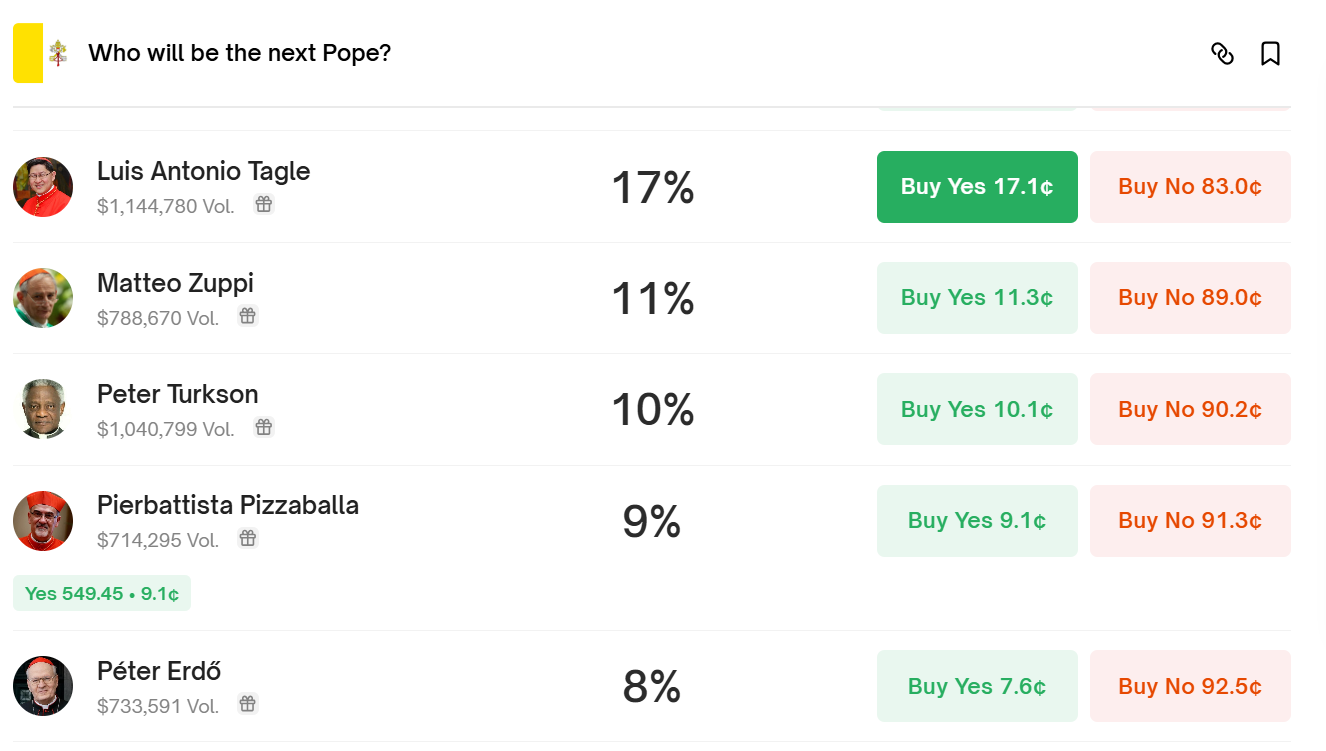Click the Vatican emblem market icon
This screenshot has width=1326, height=751.
[59, 53]
